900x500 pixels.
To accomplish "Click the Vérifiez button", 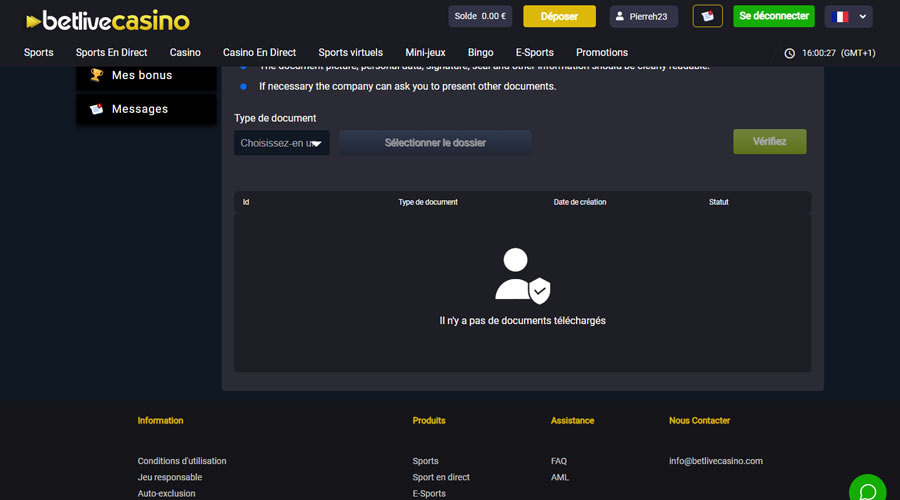I will pos(769,141).
